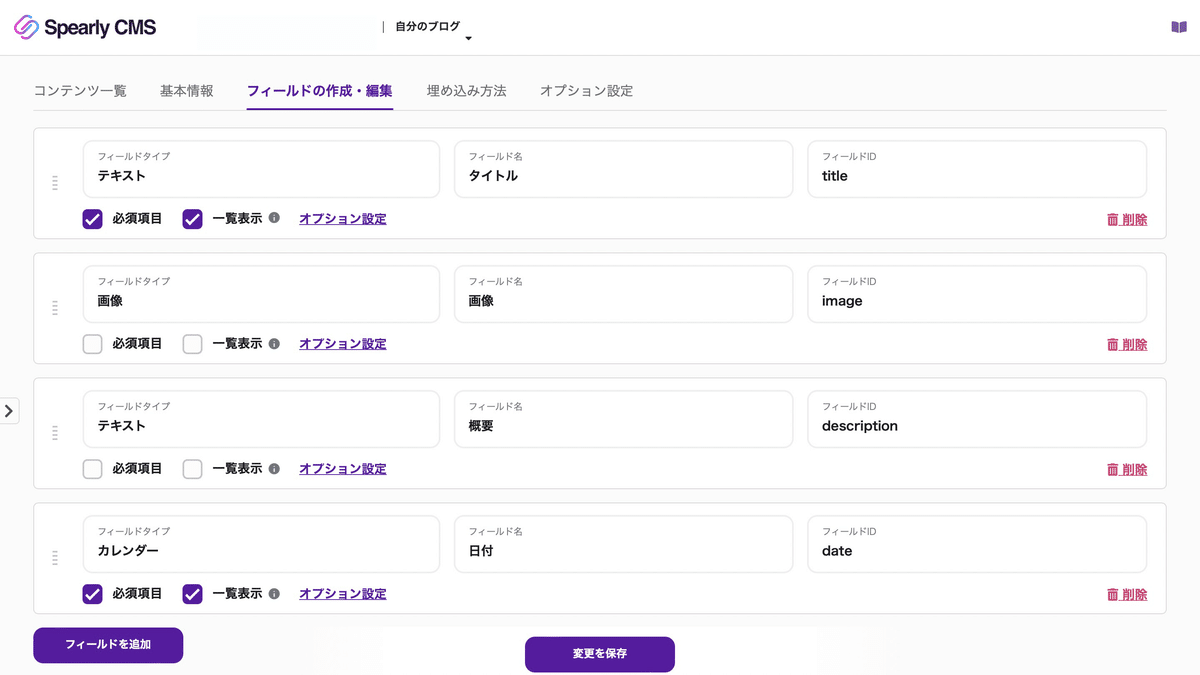Delete the image field with 削除
This screenshot has height=675, width=1200.
pos(1127,345)
